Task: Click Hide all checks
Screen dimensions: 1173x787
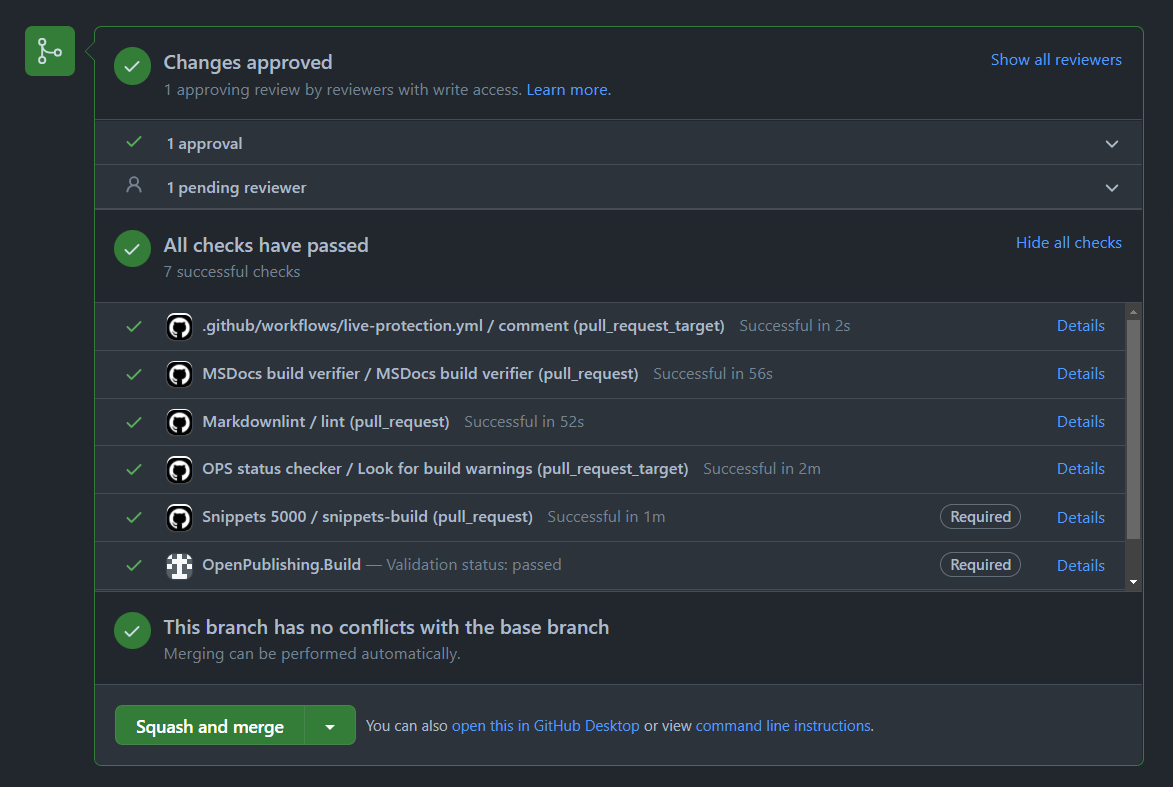Action: pos(1068,242)
